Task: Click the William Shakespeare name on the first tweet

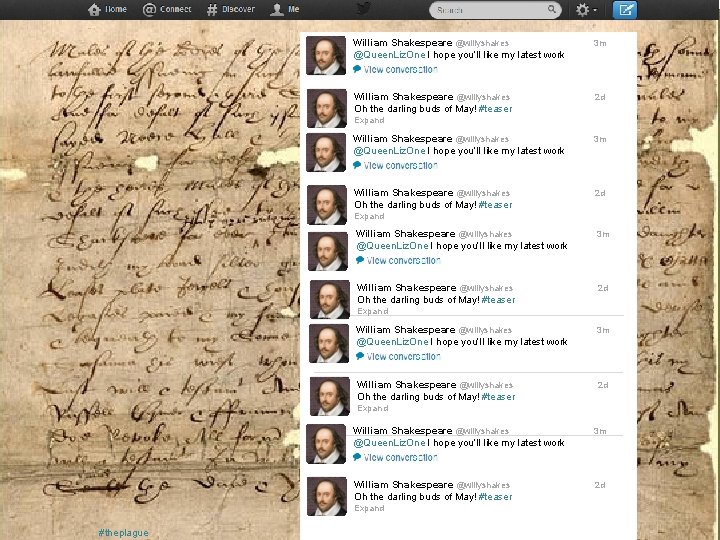Action: coord(402,43)
